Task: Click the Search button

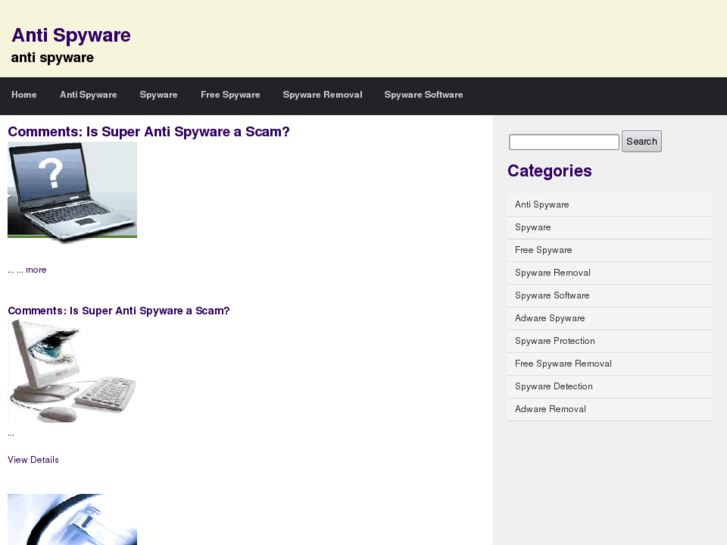Action: [x=642, y=141]
